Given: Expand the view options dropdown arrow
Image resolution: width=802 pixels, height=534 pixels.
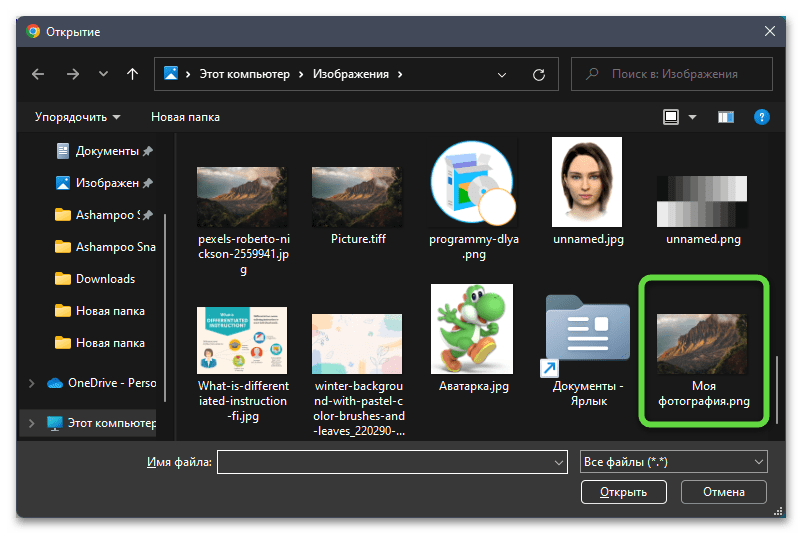Looking at the screenshot, I should click(x=692, y=117).
